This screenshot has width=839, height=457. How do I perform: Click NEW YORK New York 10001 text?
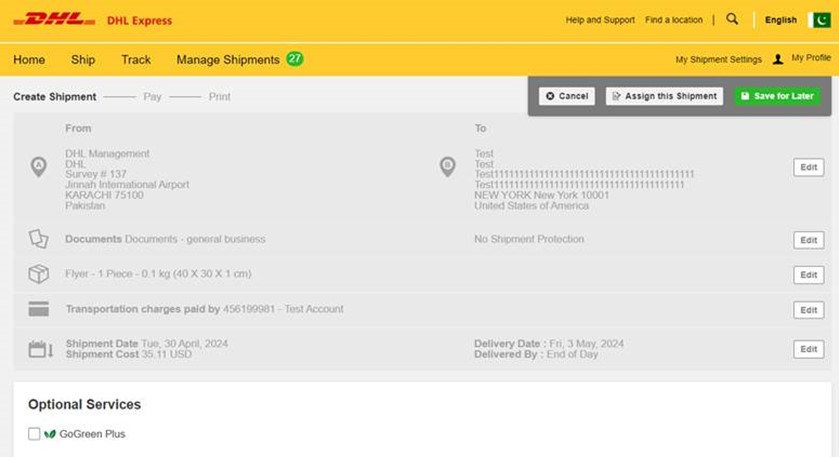tap(541, 195)
